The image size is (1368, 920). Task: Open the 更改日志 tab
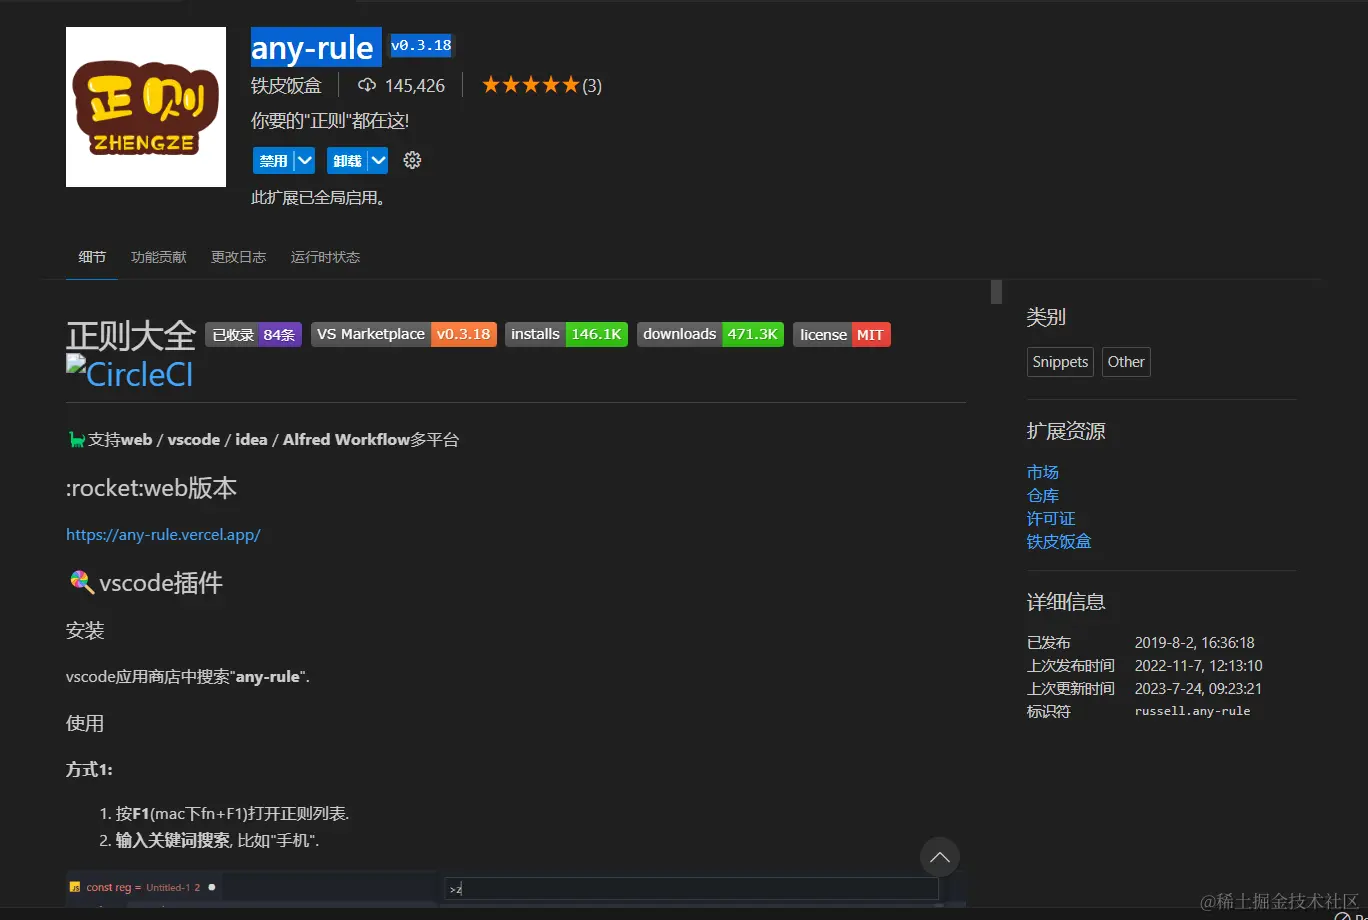tap(239, 257)
